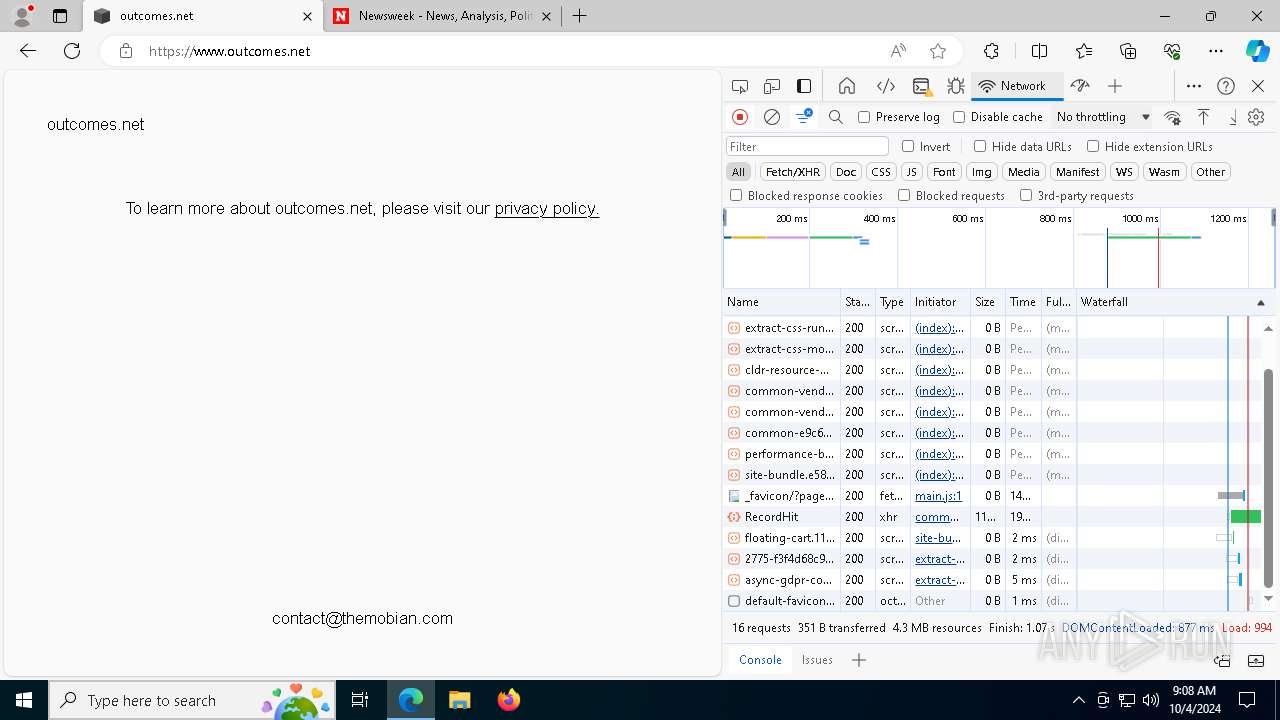
Task: Toggle the DevTools sidebar panel icon
Action: (x=804, y=86)
